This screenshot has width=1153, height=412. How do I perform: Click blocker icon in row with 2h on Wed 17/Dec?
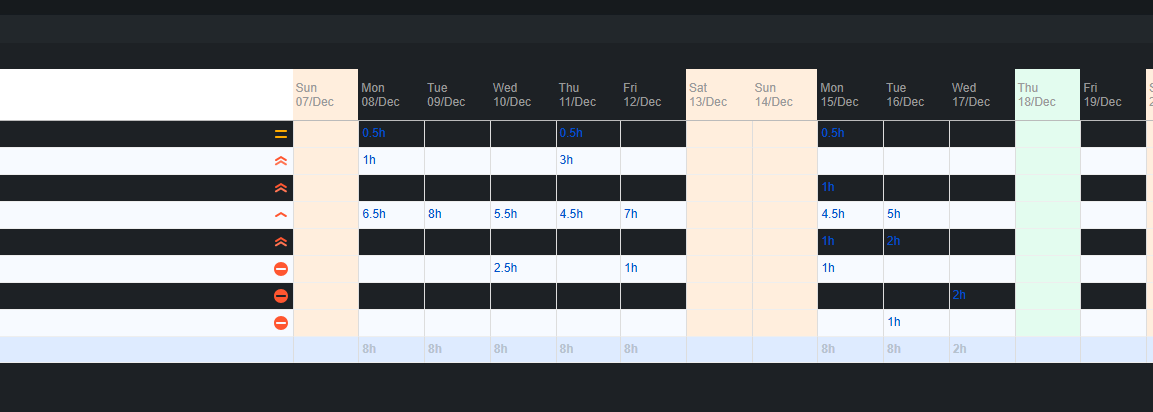(x=280, y=296)
